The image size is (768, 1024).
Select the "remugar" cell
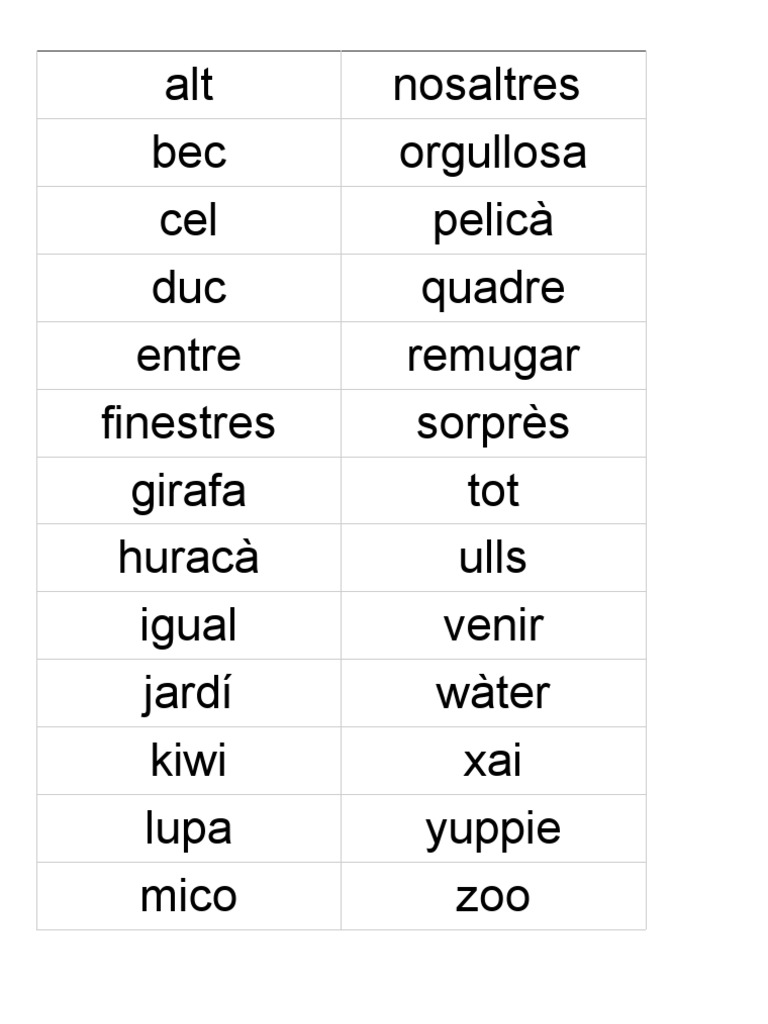(493, 356)
